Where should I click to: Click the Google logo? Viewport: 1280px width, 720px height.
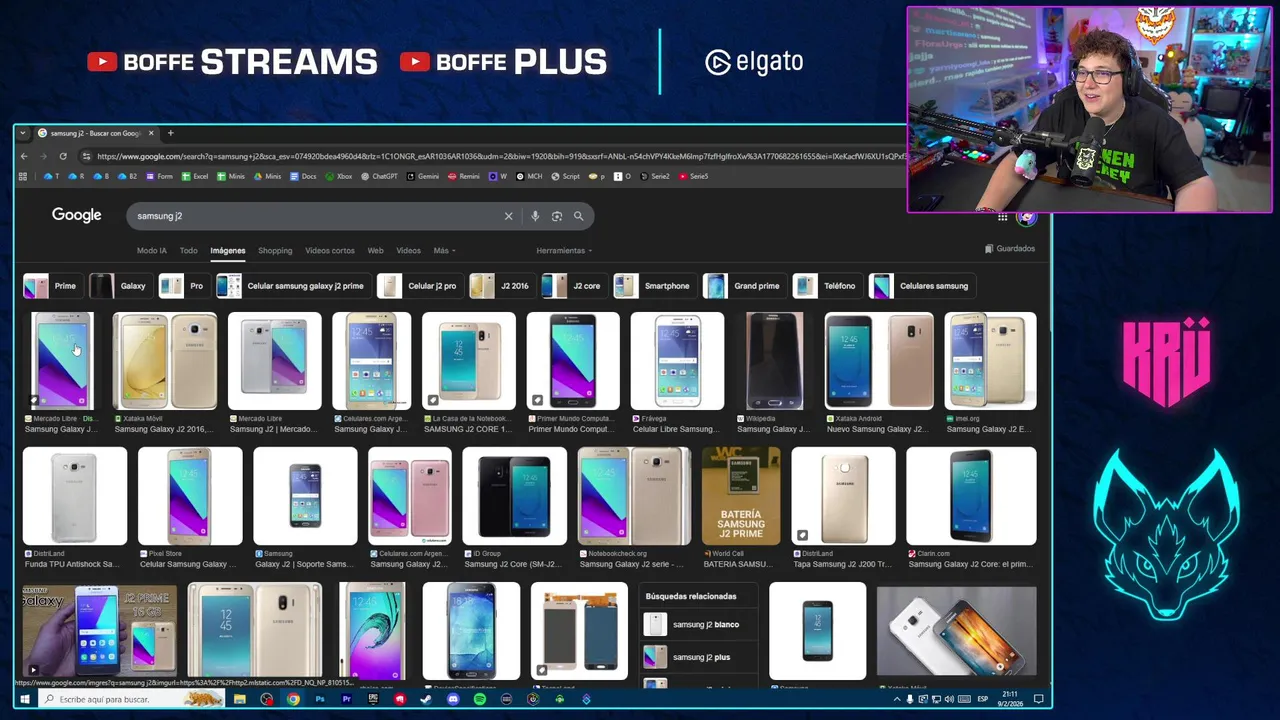77,216
